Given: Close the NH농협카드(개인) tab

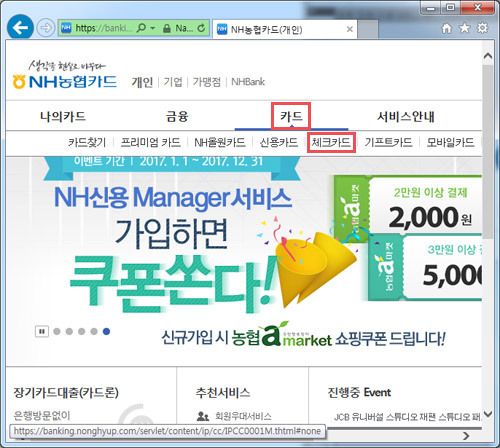Looking at the screenshot, I should (x=350, y=29).
